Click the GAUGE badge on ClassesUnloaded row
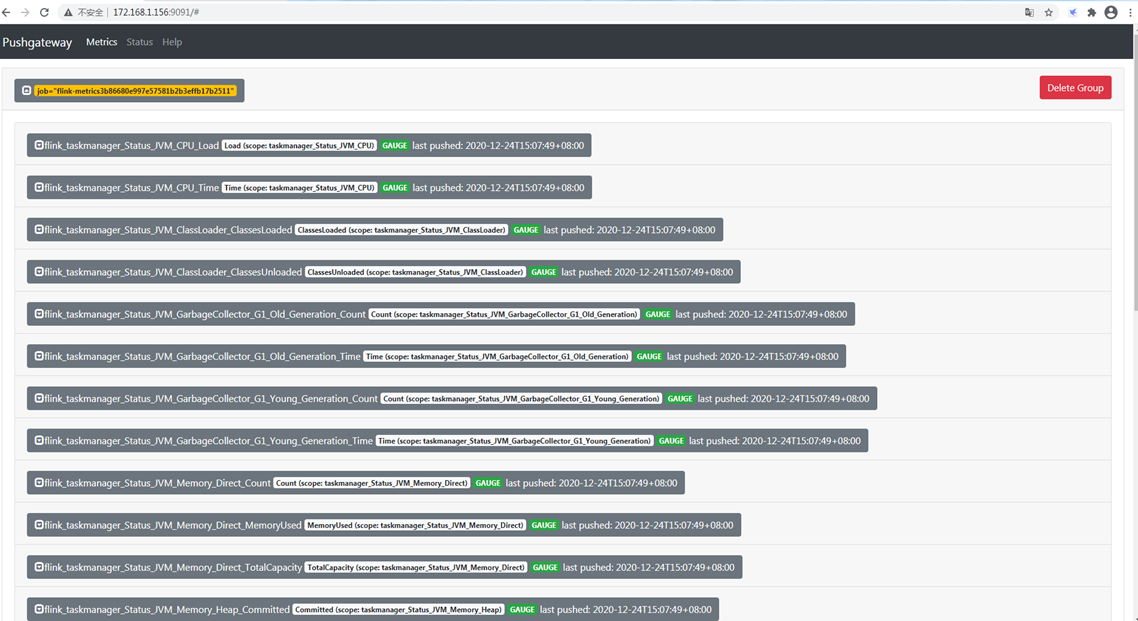This screenshot has height=621, width=1138. [x=544, y=272]
